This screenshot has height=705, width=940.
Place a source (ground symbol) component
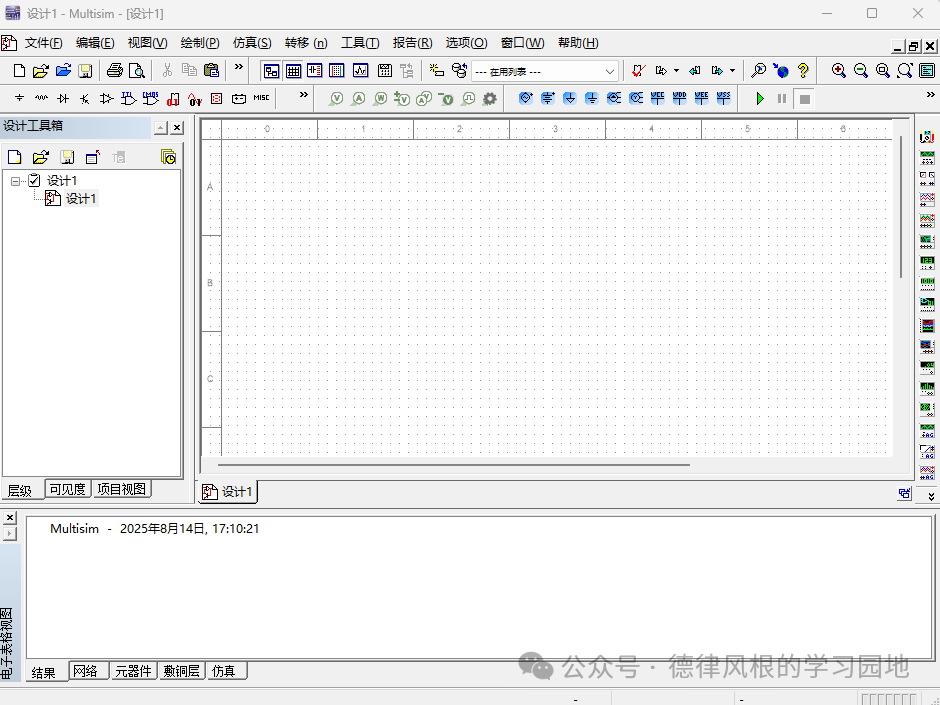tap(19, 99)
